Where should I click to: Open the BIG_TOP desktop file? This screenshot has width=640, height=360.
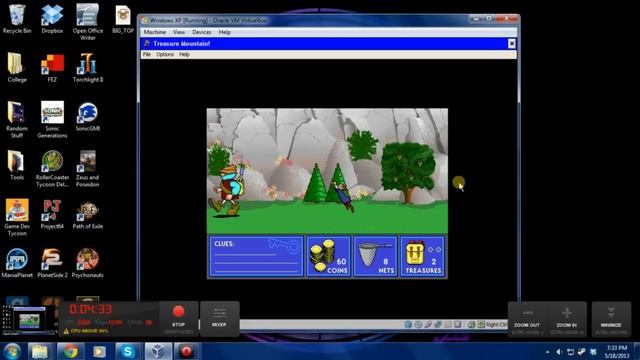[123, 19]
